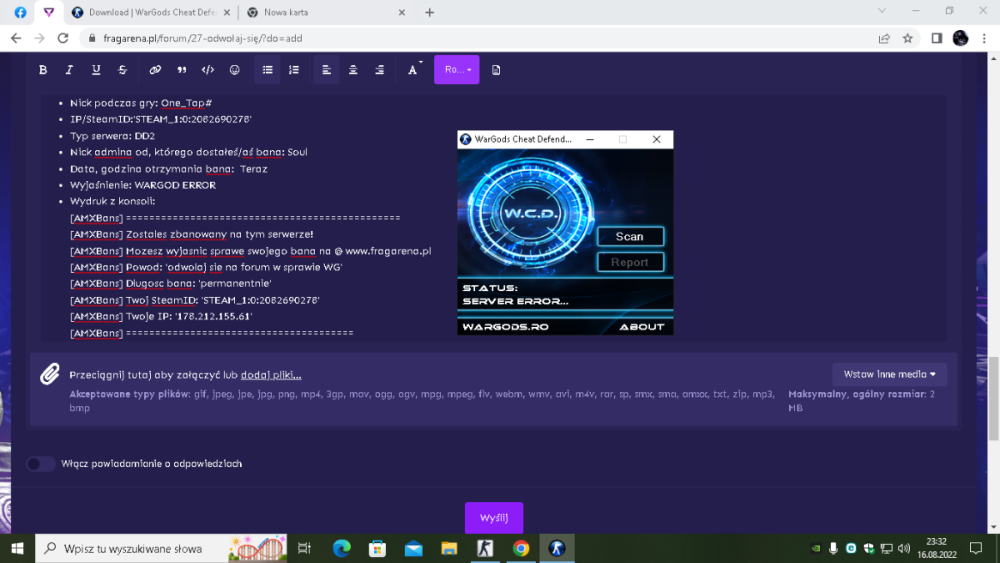This screenshot has height=563, width=1000.
Task: Expand the 'Wstaw inne media' dropdown
Action: [x=889, y=374]
